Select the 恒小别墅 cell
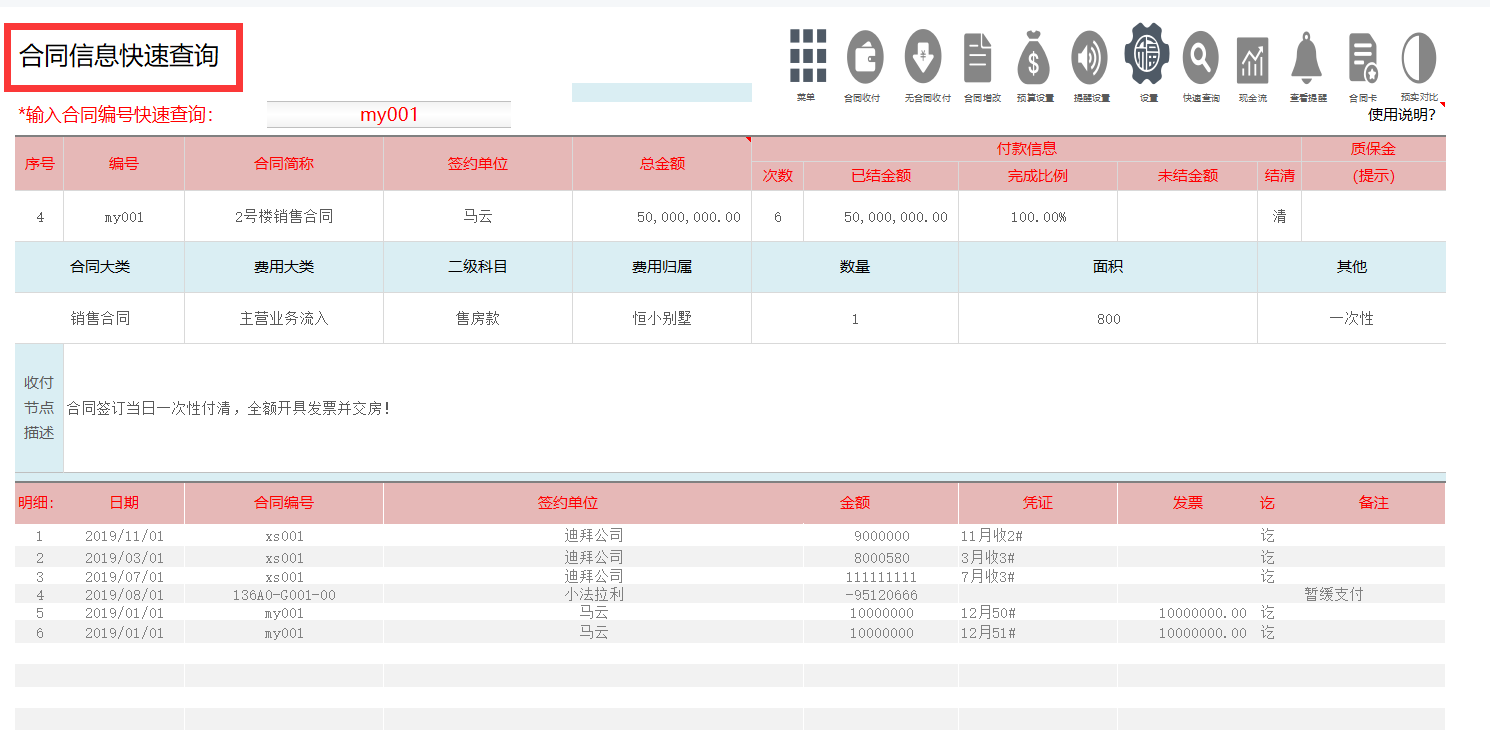 (662, 319)
